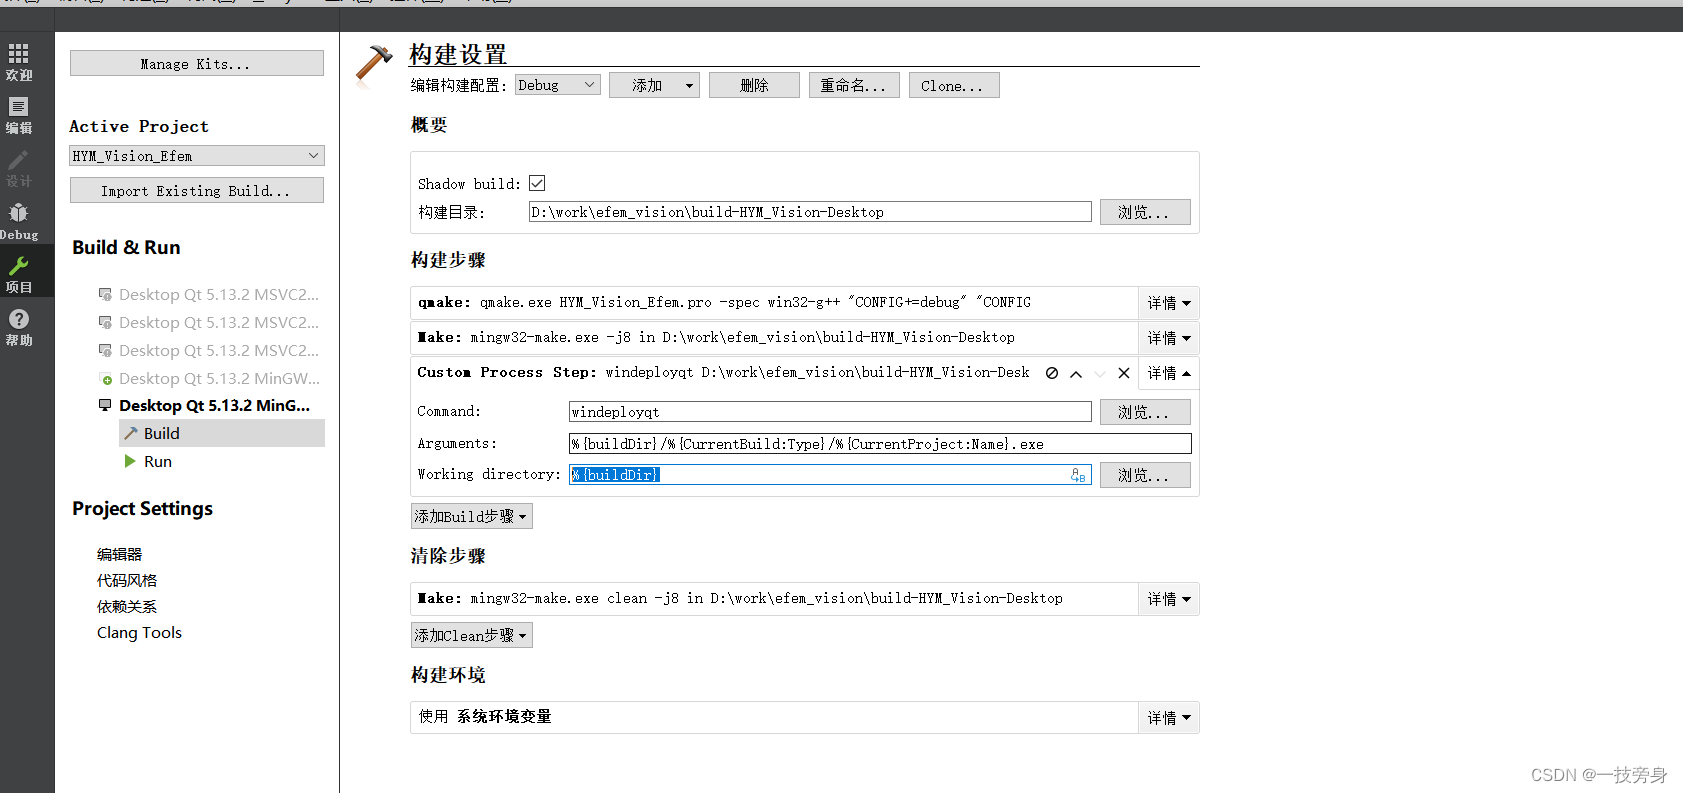
Task: Click the Clone button
Action: [954, 85]
